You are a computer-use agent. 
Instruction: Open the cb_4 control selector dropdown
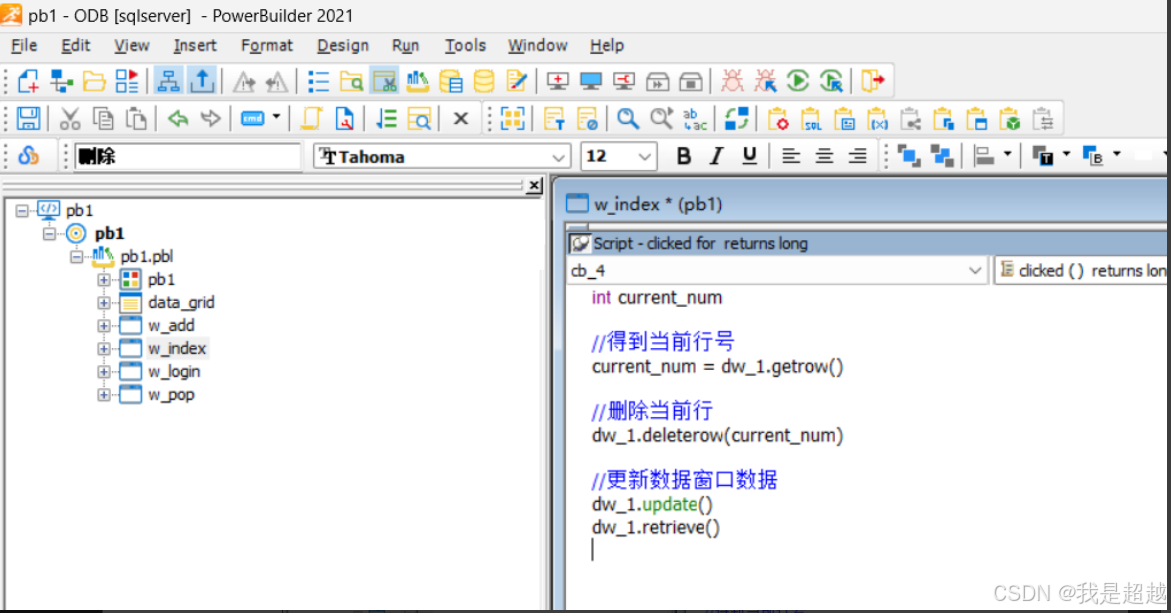pos(976,271)
